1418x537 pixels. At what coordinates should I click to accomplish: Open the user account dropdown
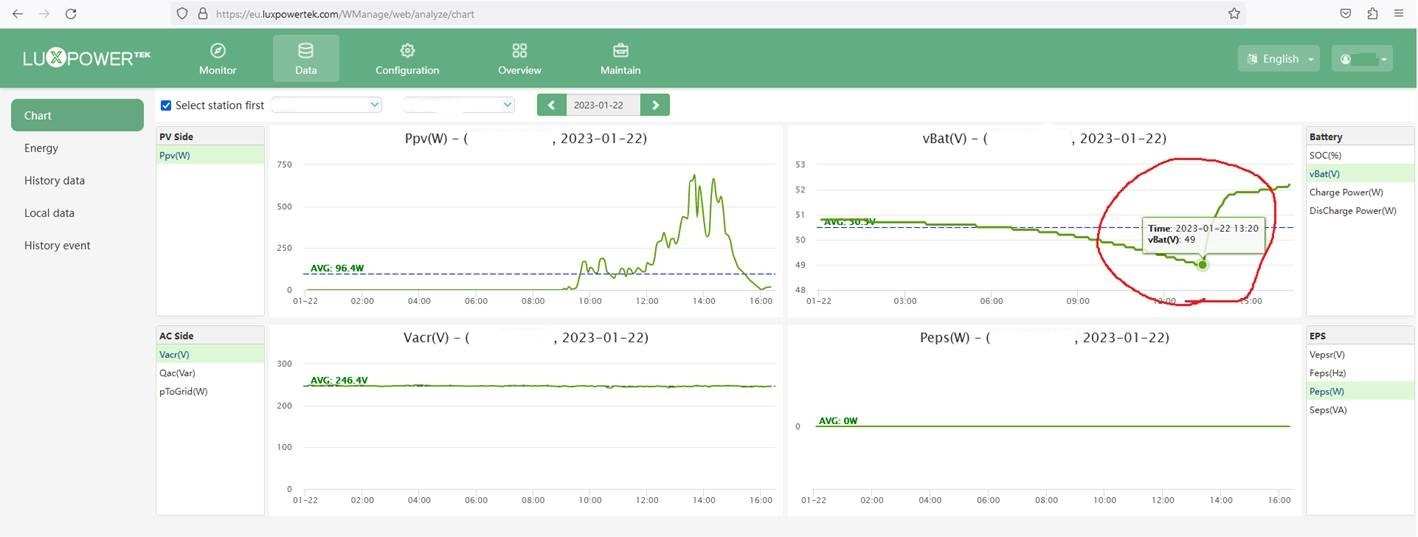[1361, 59]
